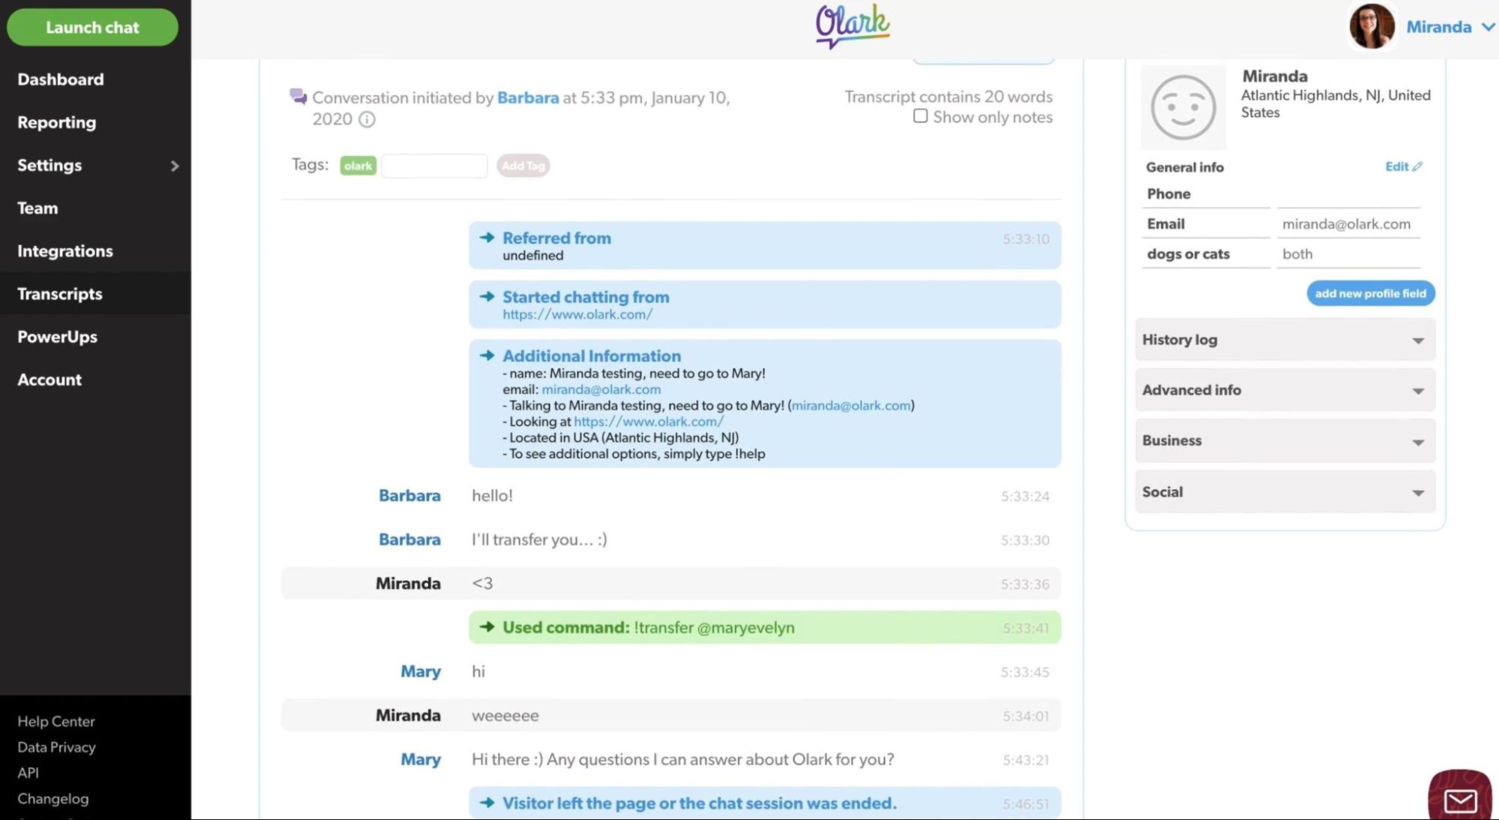Click the Additional Information arrow icon
The height and width of the screenshot is (820, 1499).
[x=487, y=356]
